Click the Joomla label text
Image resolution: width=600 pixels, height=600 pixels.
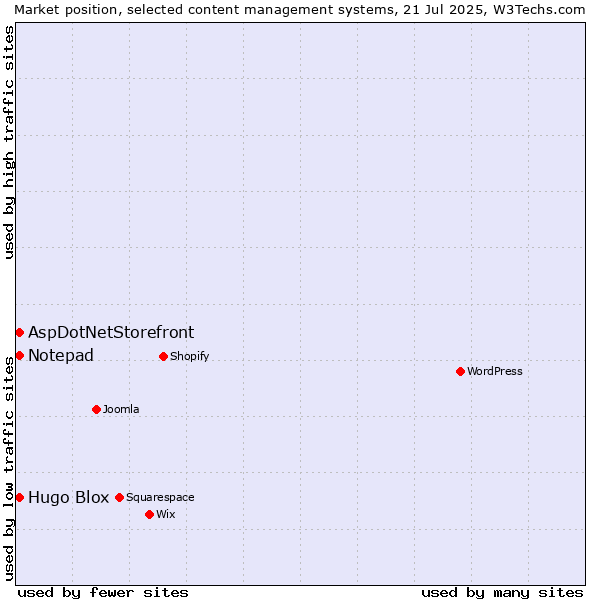coord(121,409)
